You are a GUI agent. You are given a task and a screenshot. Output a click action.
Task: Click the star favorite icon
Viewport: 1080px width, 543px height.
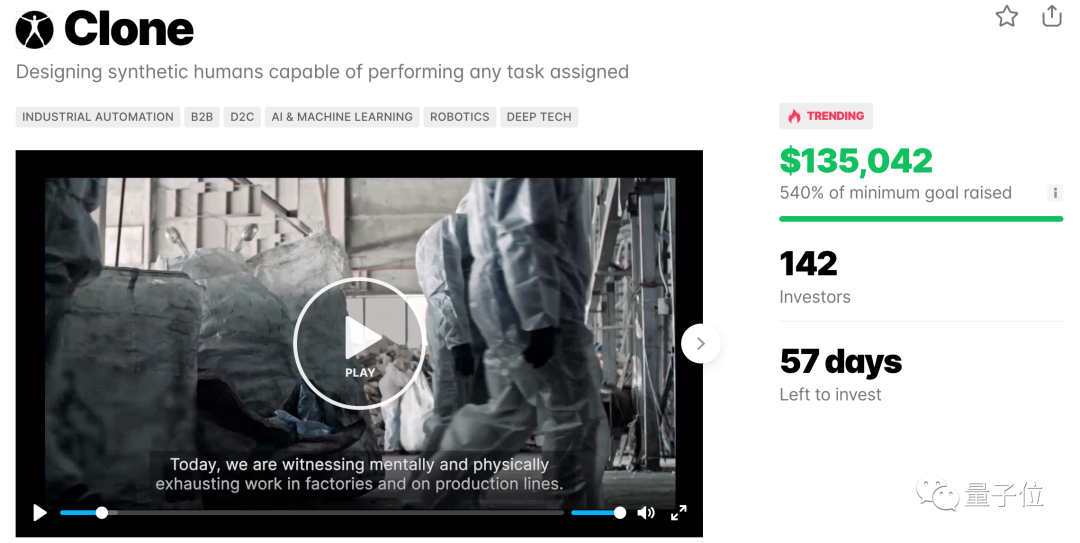point(1006,16)
